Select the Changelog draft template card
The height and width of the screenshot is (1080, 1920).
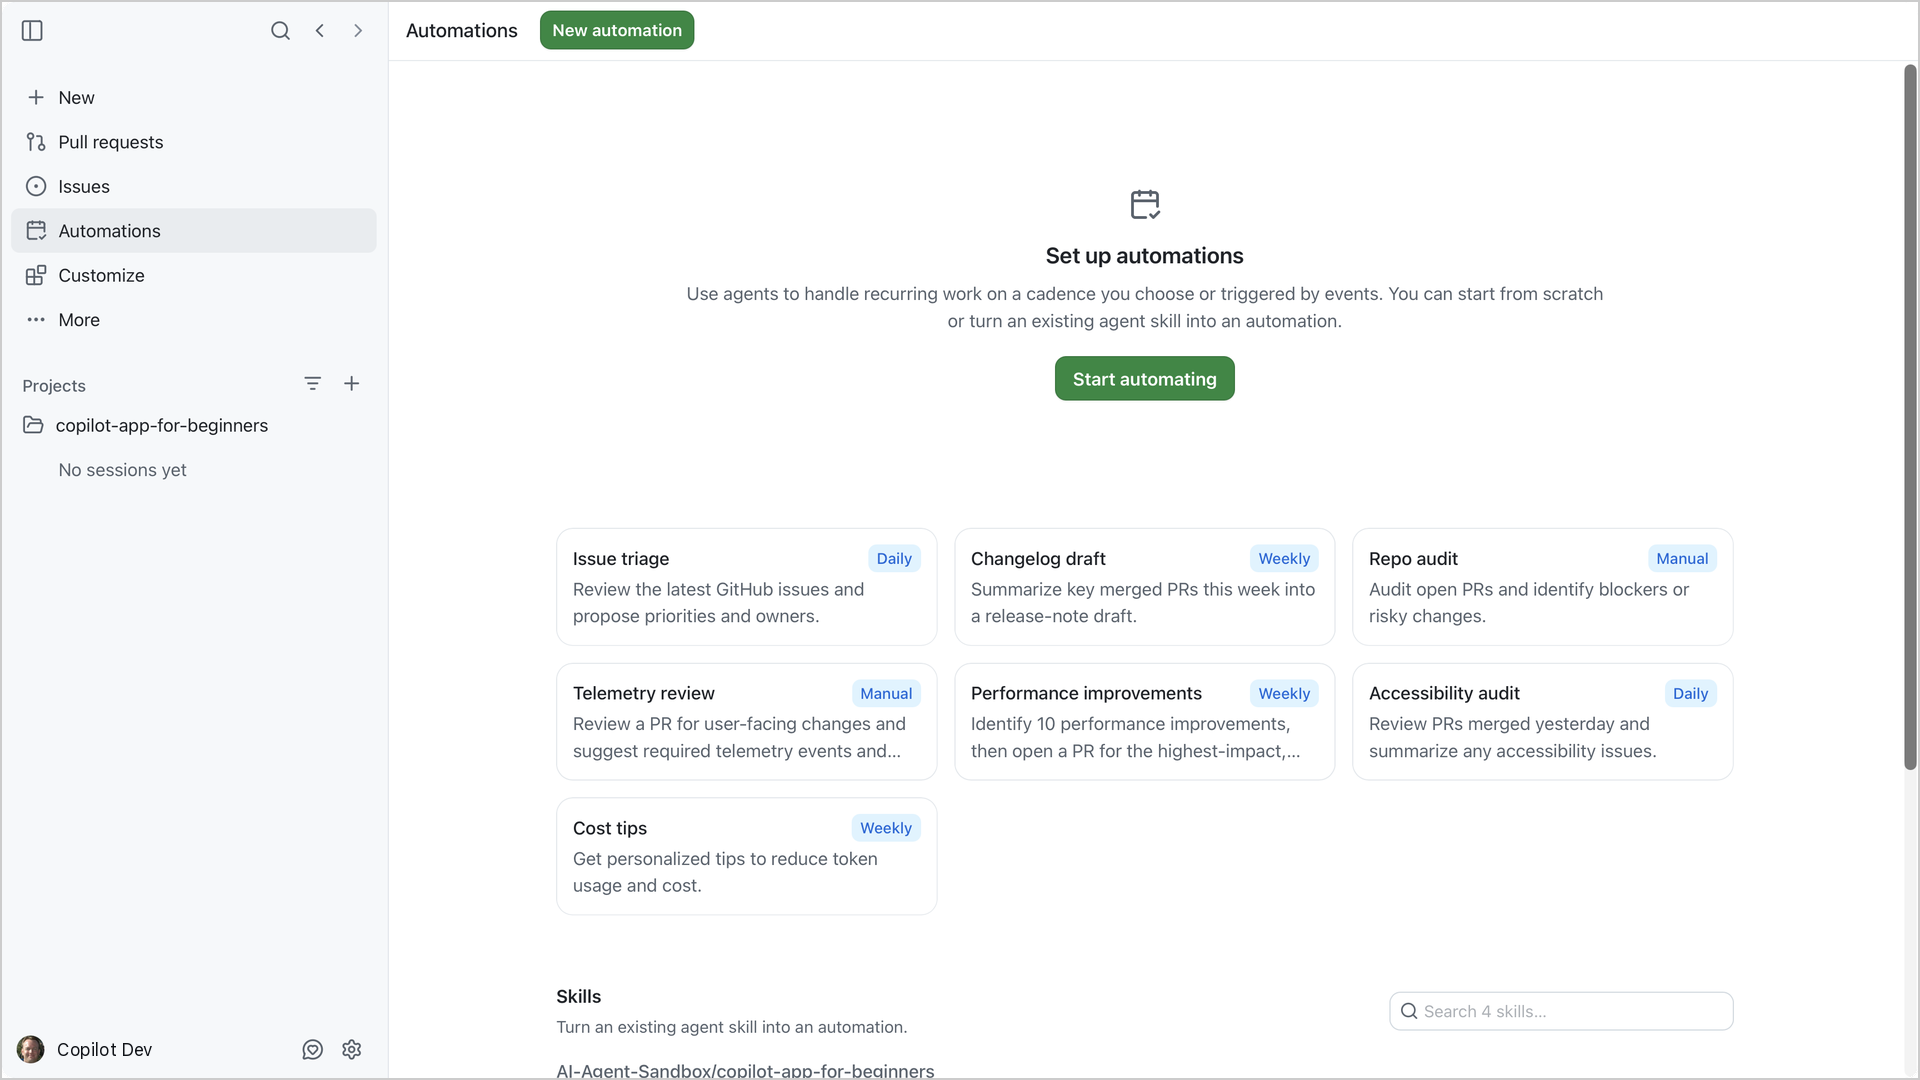point(1145,587)
